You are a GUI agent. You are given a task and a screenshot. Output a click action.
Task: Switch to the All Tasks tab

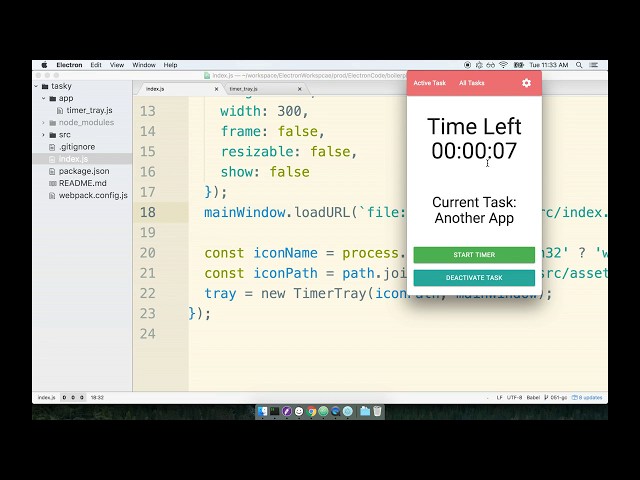(x=471, y=83)
